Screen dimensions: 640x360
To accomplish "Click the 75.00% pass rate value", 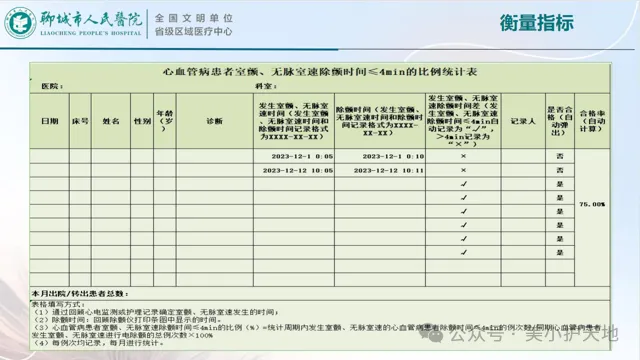I will tap(592, 204).
